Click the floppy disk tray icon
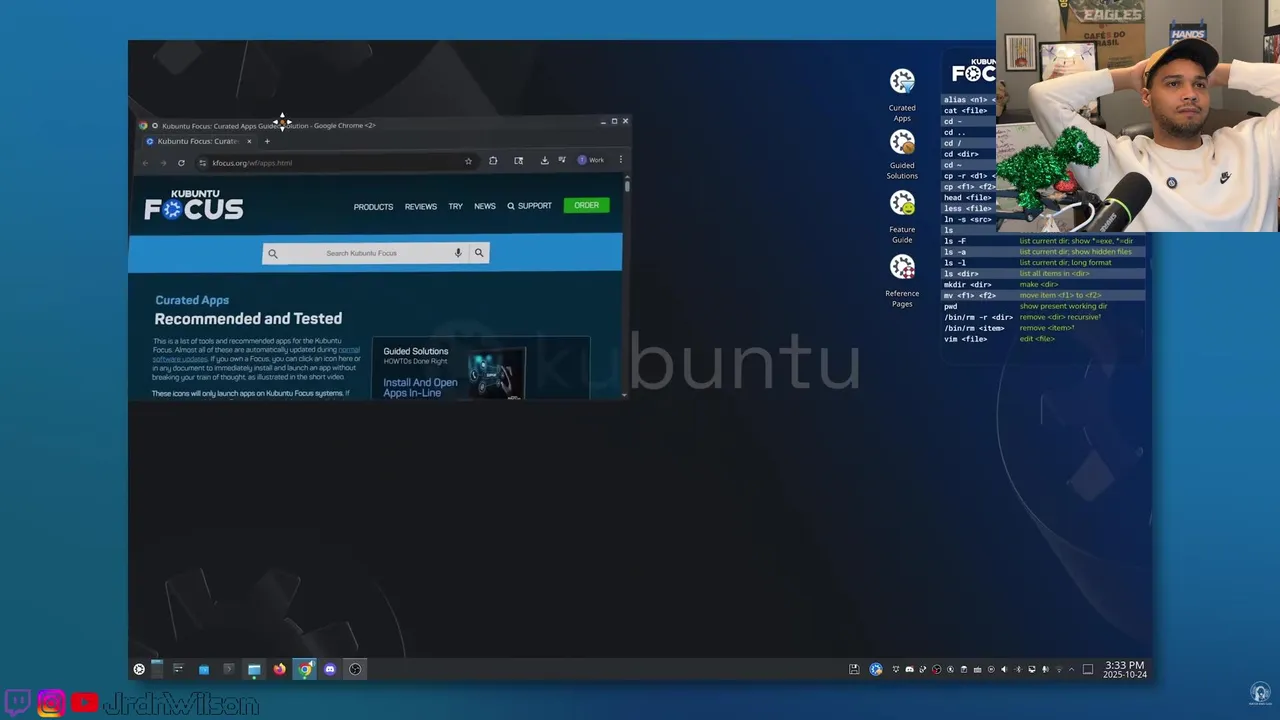 pyautogui.click(x=854, y=669)
